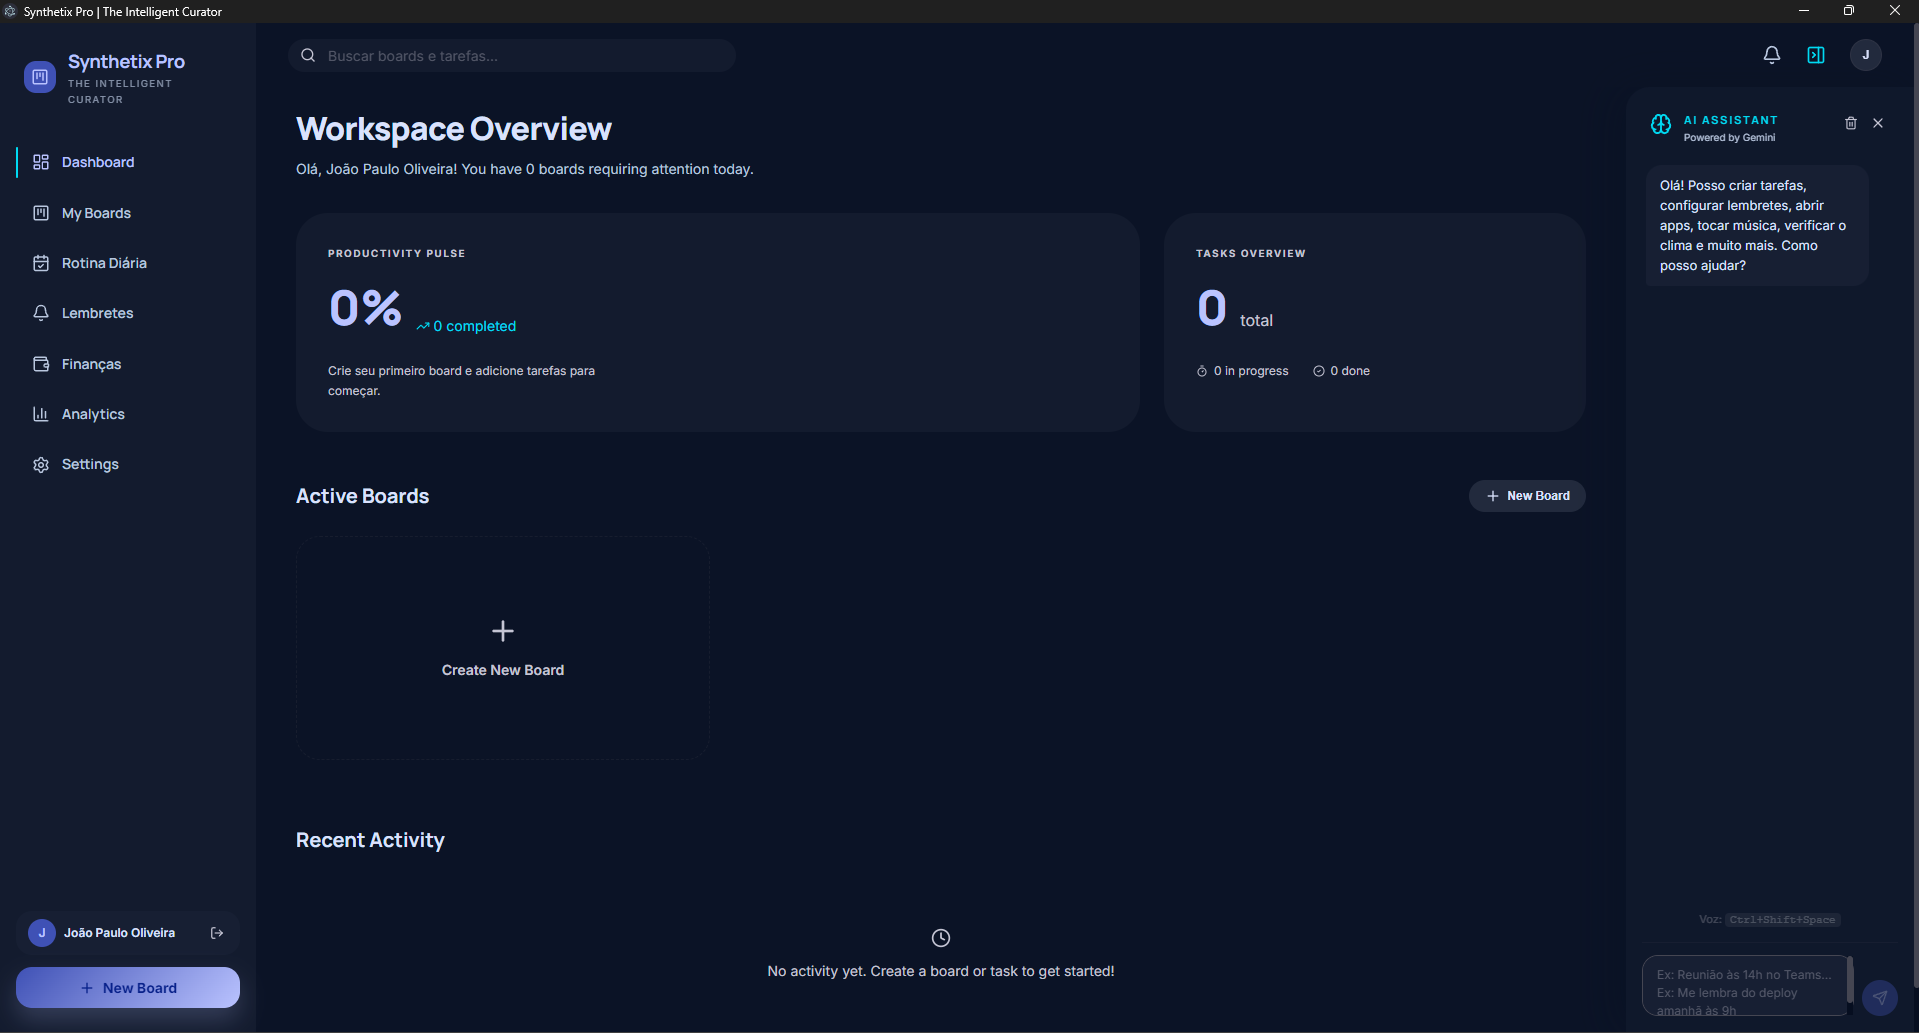The image size is (1919, 1033).
Task: Open notifications via the bell icon
Action: (1771, 55)
